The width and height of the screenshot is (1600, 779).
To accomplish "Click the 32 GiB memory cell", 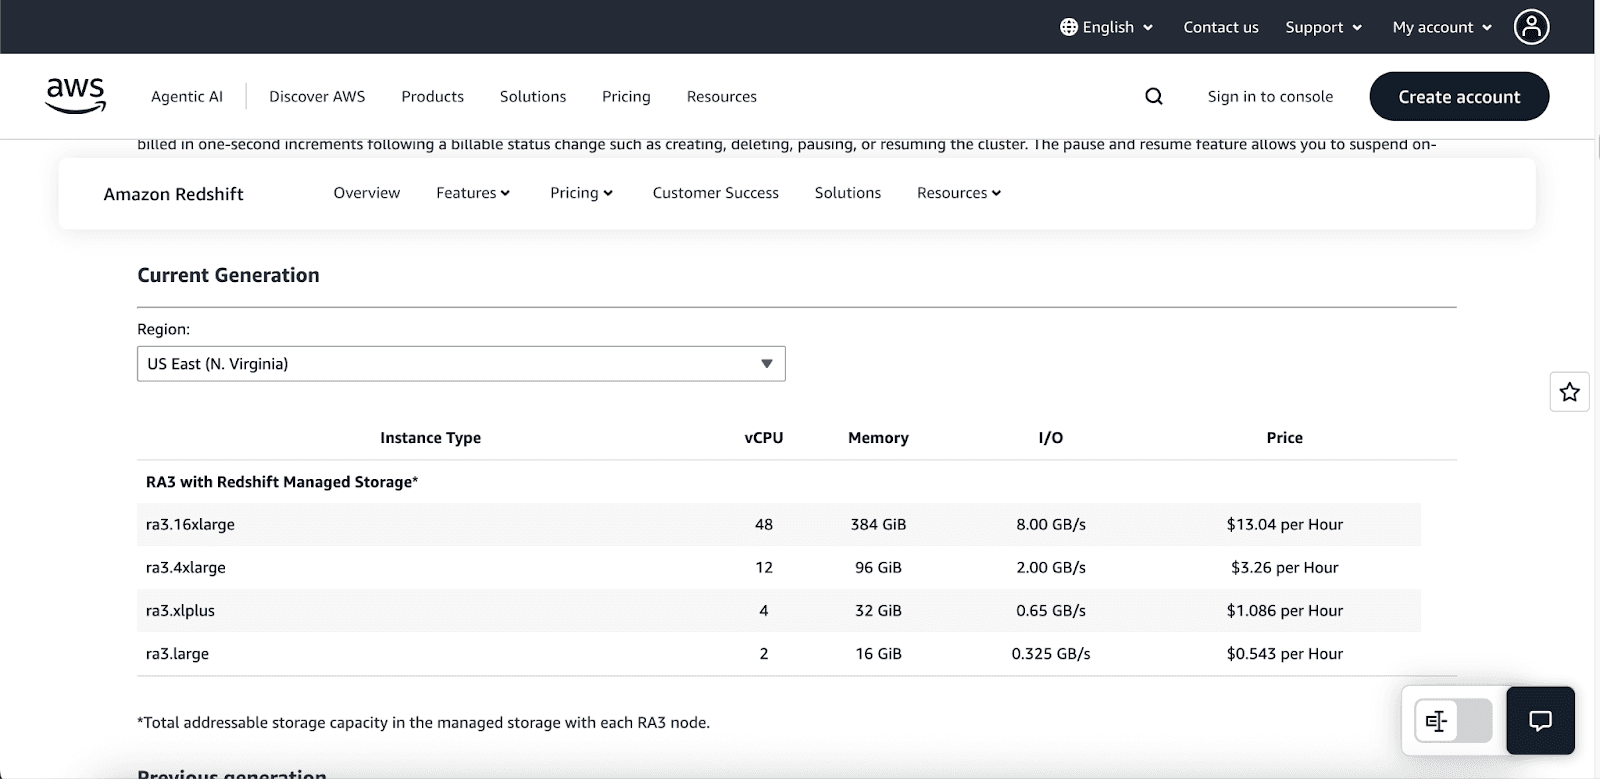I will click(878, 610).
